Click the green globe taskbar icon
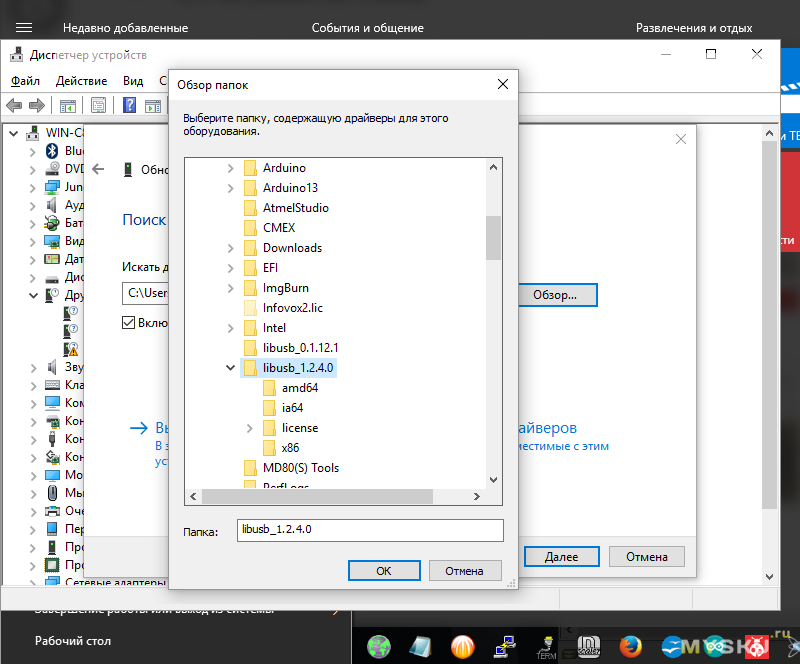The width and height of the screenshot is (800, 664). [x=379, y=647]
